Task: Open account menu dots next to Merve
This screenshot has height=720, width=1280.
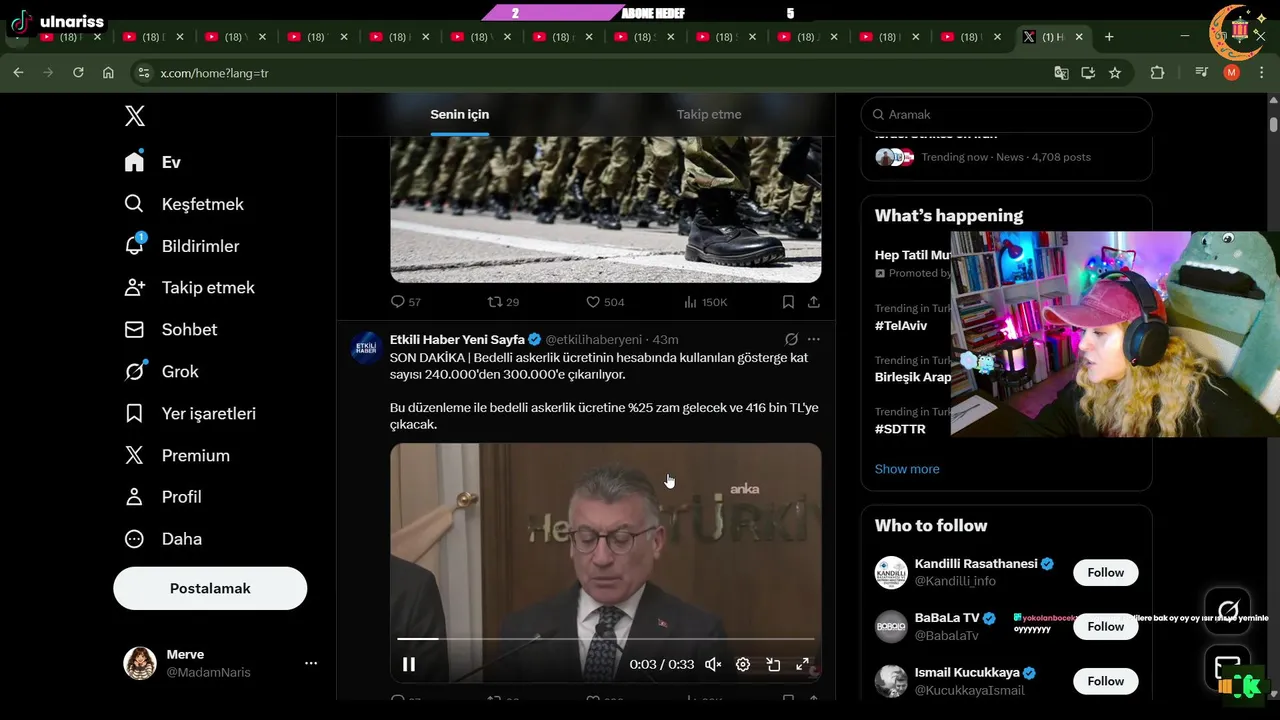Action: (x=311, y=663)
